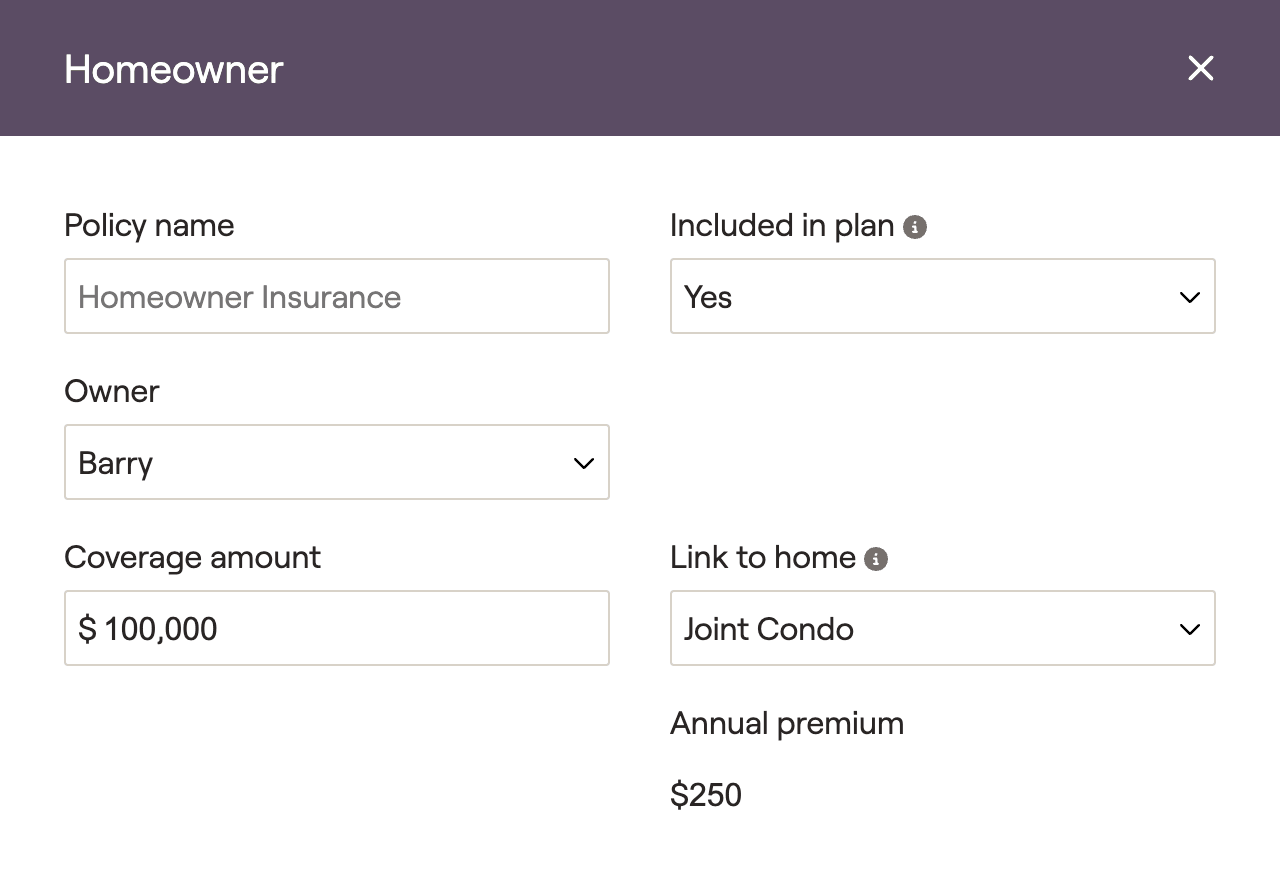Click the Coverage amount label
This screenshot has height=870, width=1280.
tap(193, 557)
